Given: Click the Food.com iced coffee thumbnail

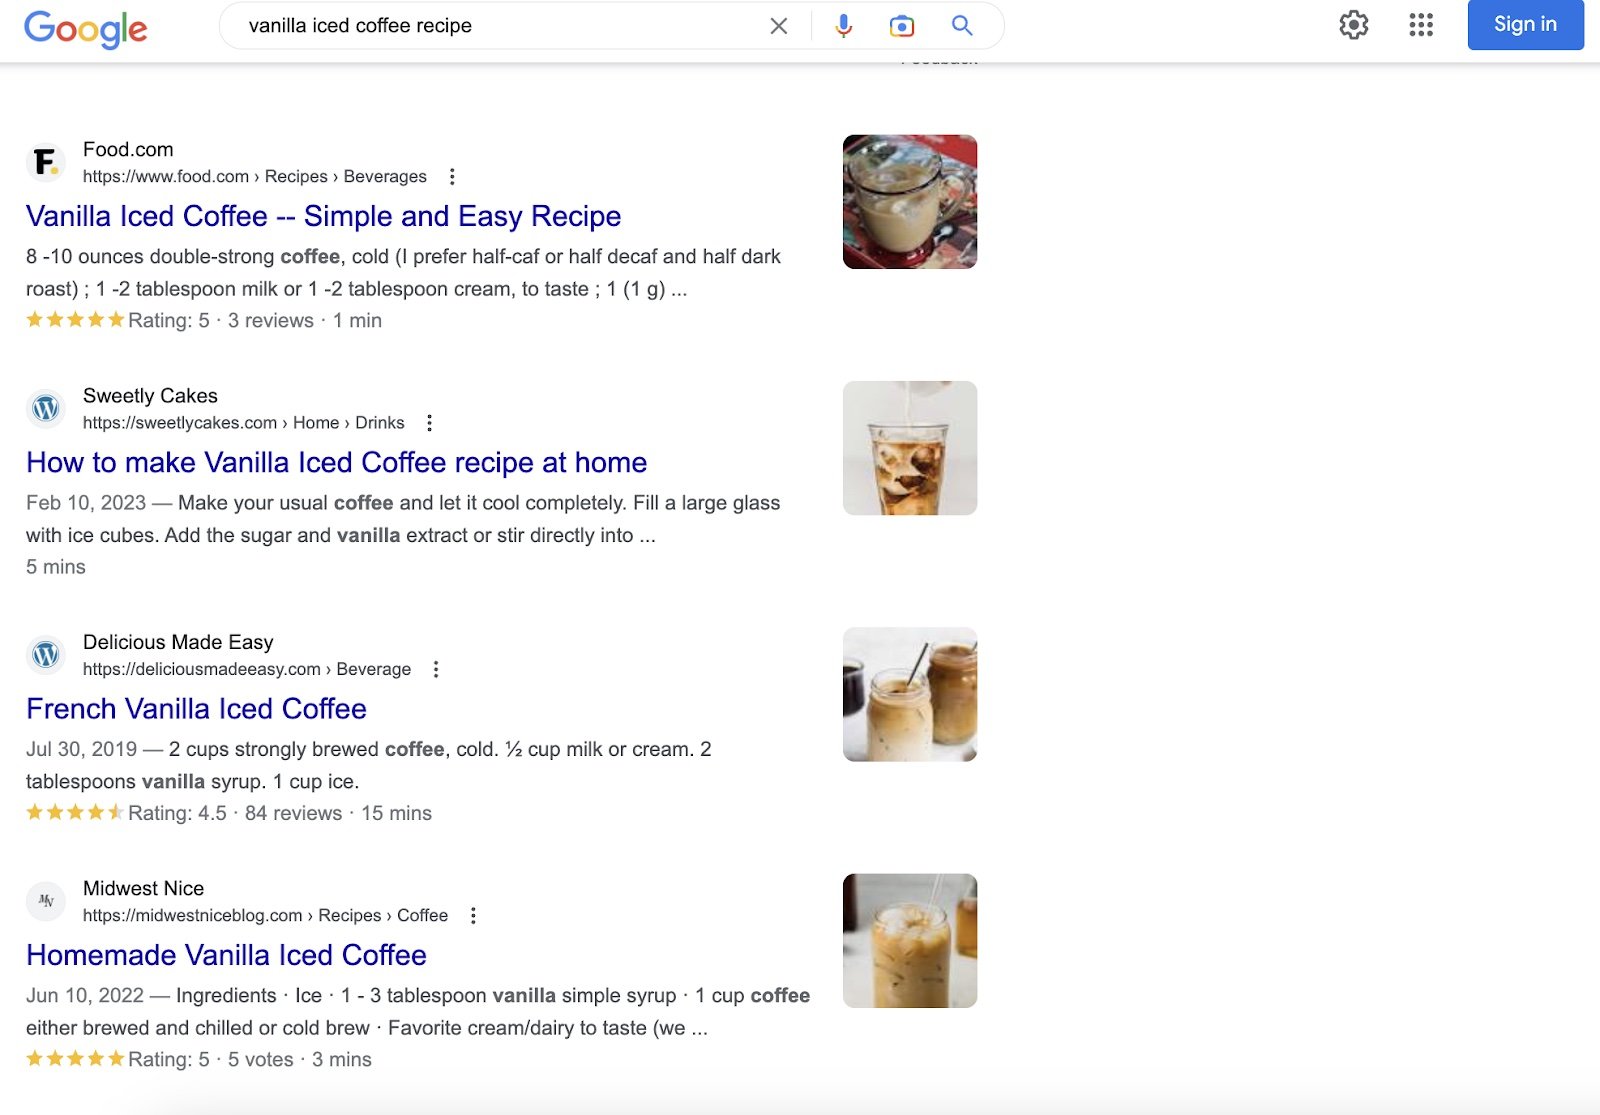Looking at the screenshot, I should pyautogui.click(x=910, y=202).
